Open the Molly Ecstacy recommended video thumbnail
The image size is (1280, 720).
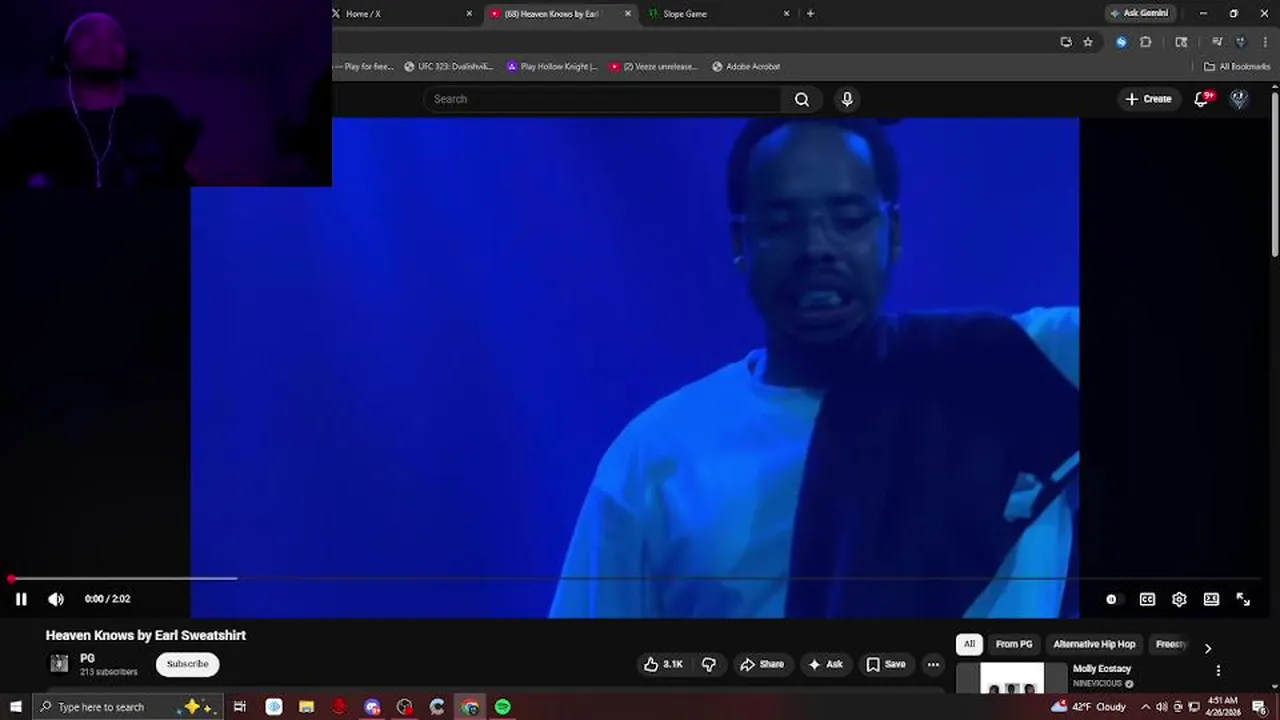pyautogui.click(x=1011, y=678)
